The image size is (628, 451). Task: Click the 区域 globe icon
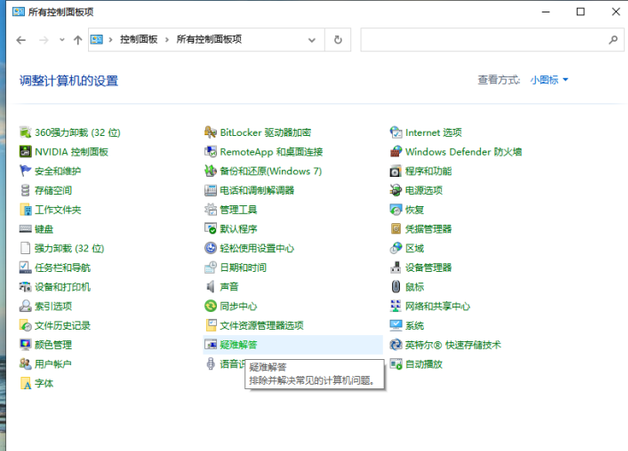(396, 248)
